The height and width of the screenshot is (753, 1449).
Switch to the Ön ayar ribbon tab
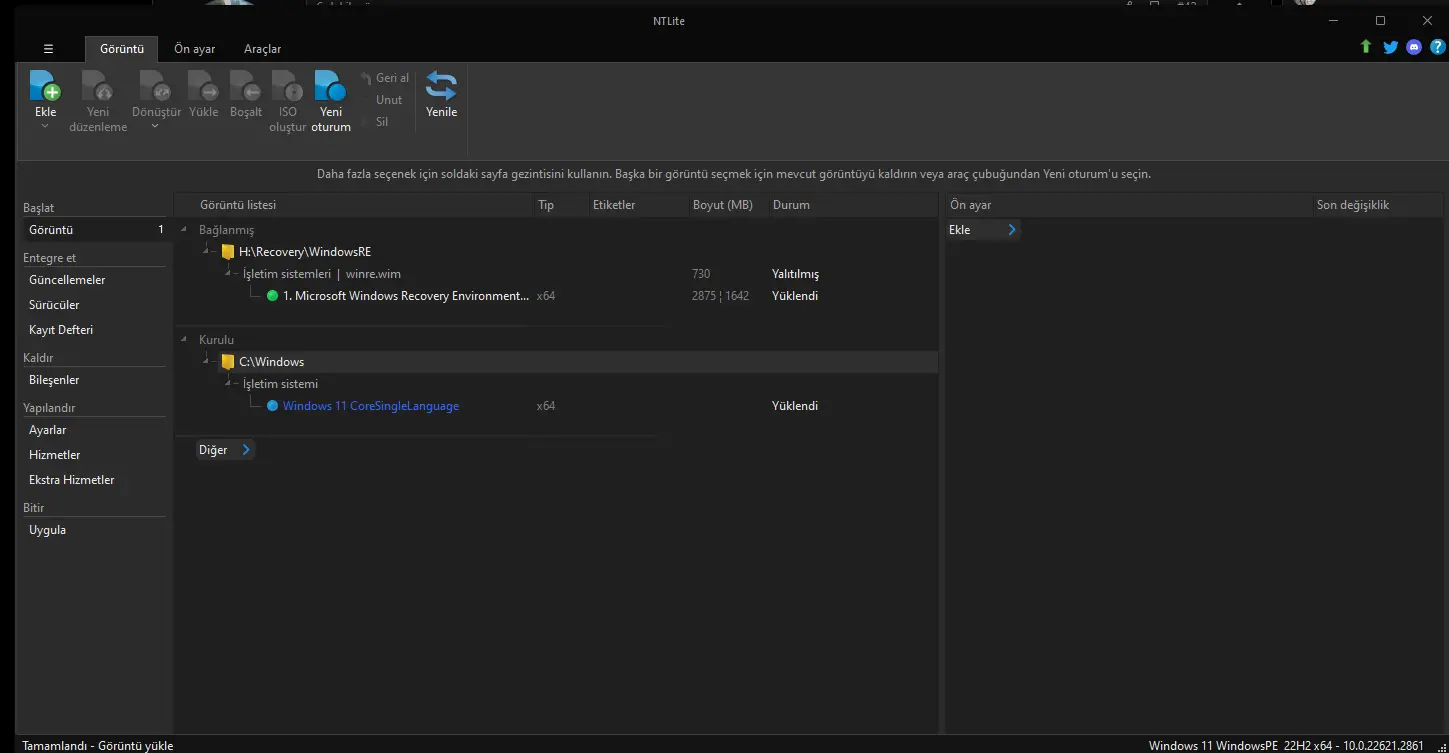pyautogui.click(x=195, y=49)
